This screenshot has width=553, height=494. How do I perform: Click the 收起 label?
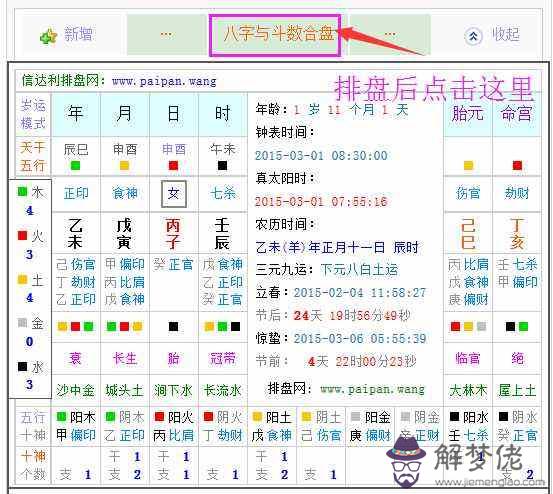(506, 35)
